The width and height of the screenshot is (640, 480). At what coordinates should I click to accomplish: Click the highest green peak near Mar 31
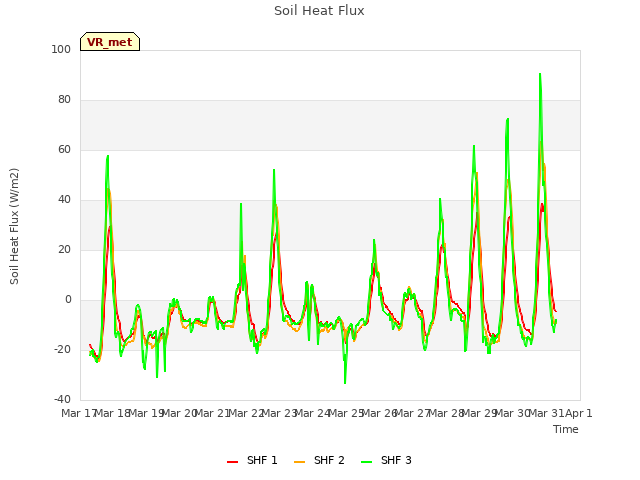540,75
